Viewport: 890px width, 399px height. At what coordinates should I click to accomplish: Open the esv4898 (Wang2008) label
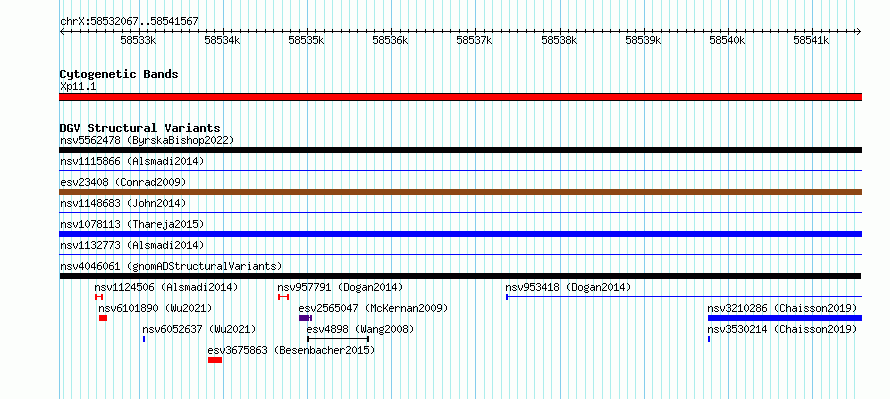[x=360, y=329]
